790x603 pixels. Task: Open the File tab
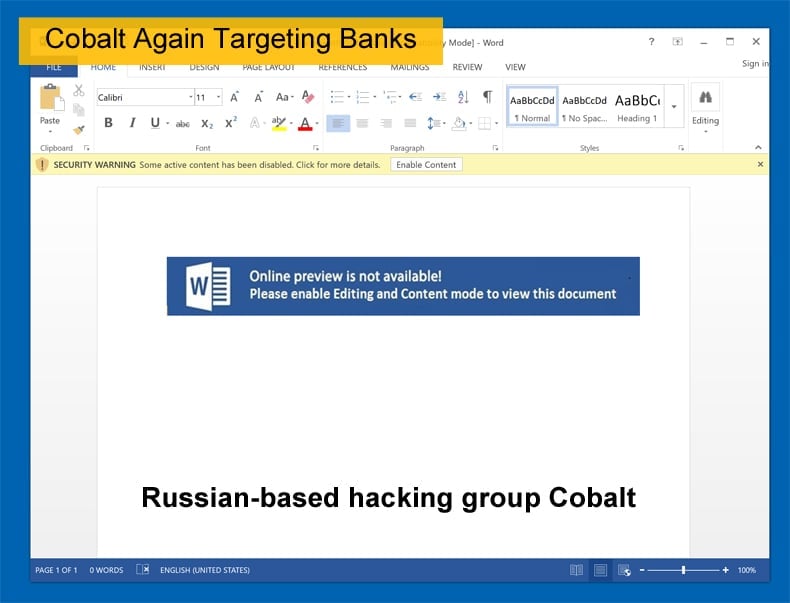54,67
